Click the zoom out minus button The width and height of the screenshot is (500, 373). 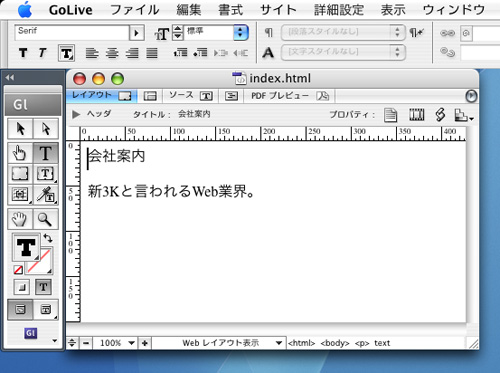point(86,343)
